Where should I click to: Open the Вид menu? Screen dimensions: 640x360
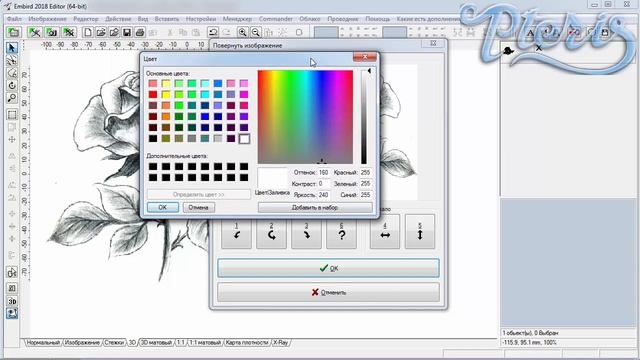(143, 19)
